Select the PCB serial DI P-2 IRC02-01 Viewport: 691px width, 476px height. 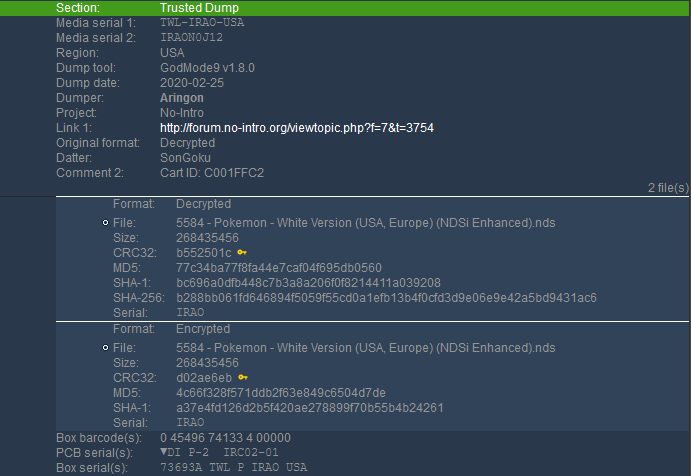(219, 453)
